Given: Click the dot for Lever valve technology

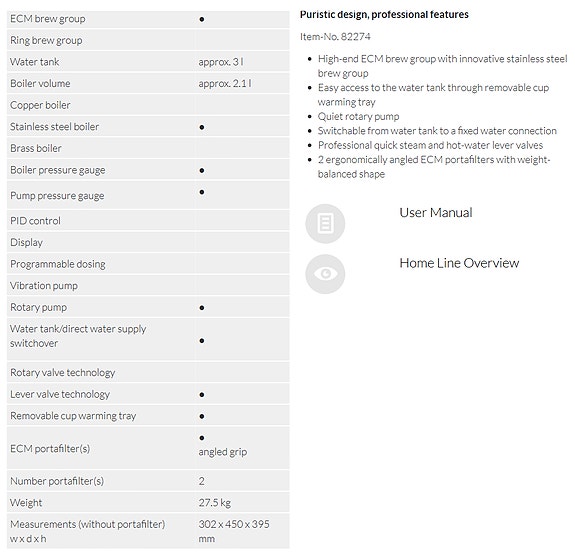Looking at the screenshot, I should [x=202, y=395].
